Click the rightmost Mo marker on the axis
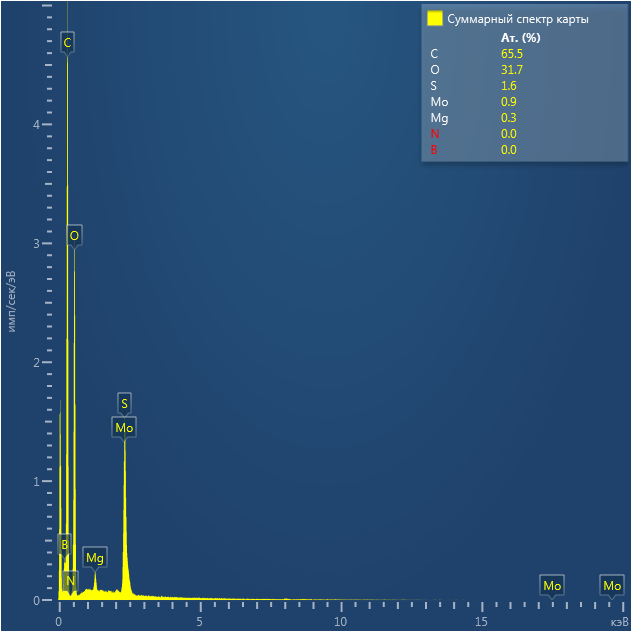632x632 pixels. point(612,585)
